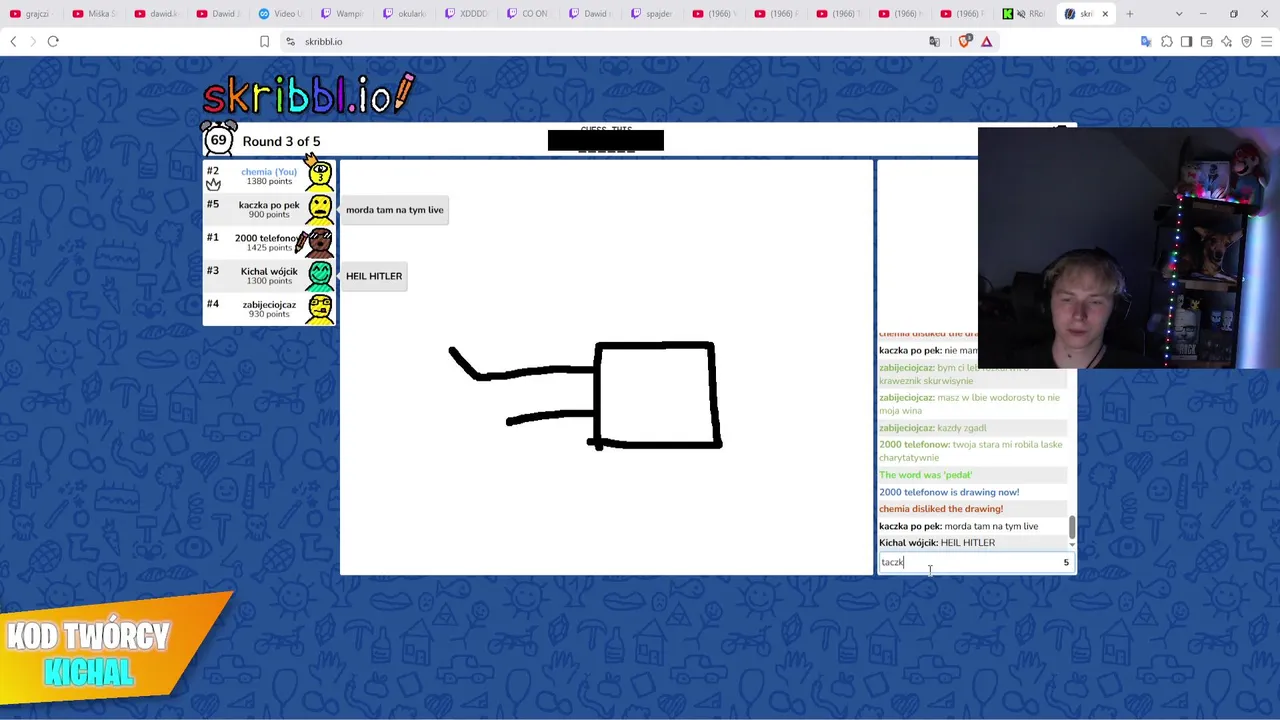The image size is (1280, 720).
Task: Switch to the RRc tab
Action: pos(1025,14)
